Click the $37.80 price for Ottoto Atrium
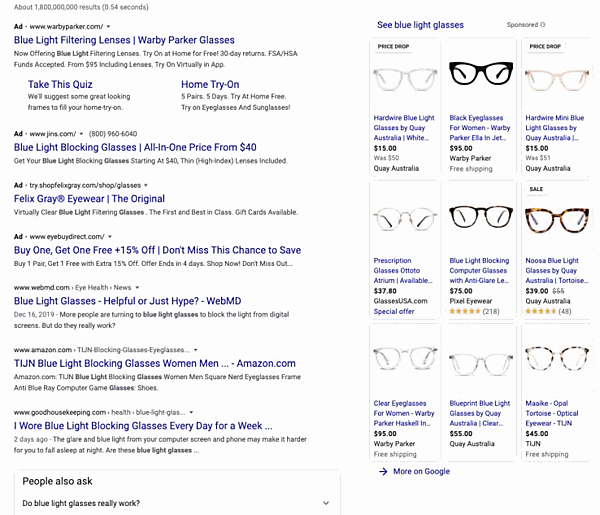 [385, 291]
